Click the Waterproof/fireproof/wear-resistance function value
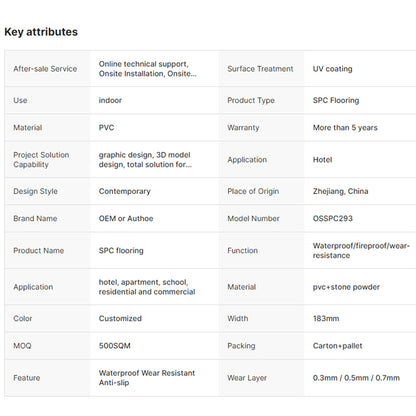 click(361, 251)
